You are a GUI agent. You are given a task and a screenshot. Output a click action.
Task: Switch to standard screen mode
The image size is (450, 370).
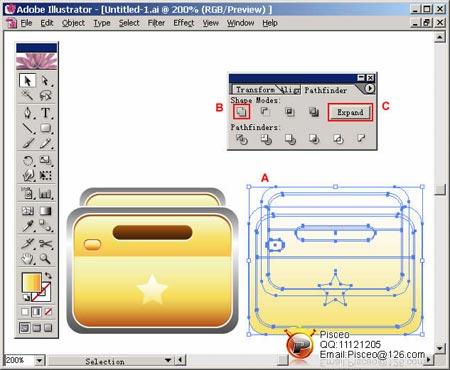coord(24,328)
